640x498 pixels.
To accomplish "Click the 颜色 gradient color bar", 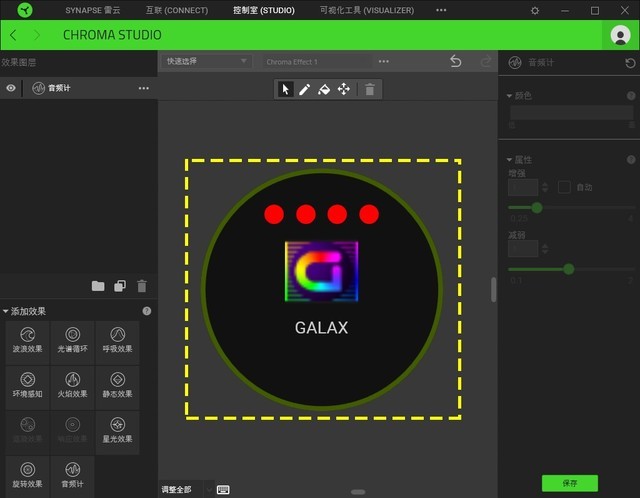I will pos(571,112).
